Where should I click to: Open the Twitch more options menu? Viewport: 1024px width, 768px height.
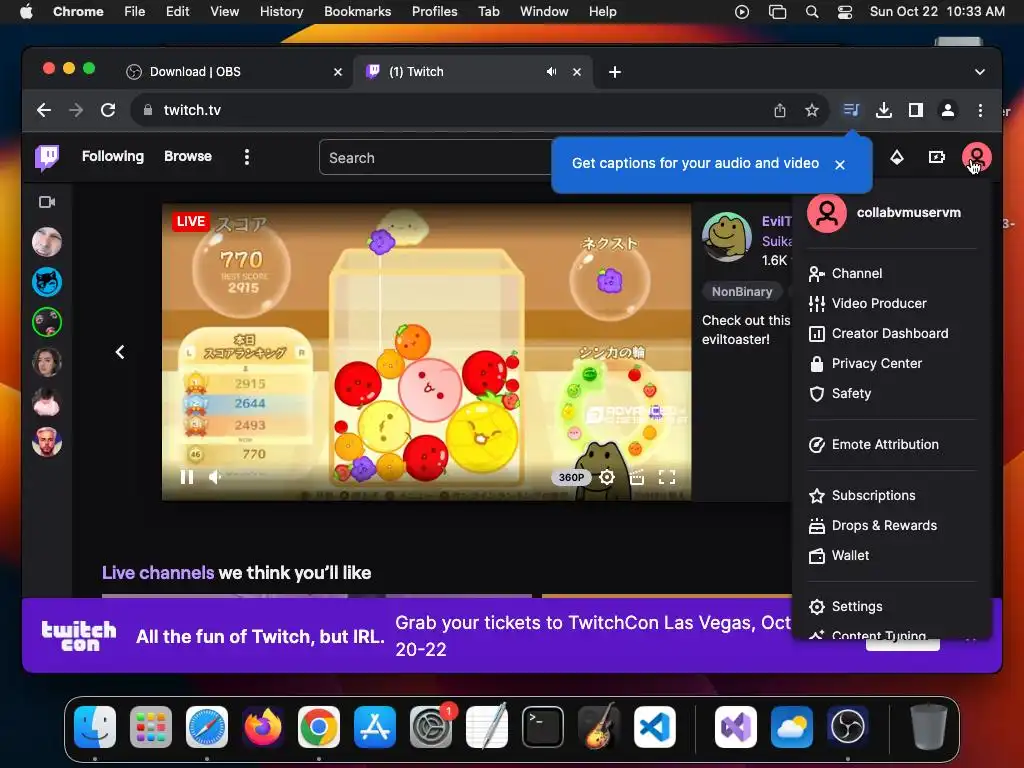pyautogui.click(x=246, y=157)
